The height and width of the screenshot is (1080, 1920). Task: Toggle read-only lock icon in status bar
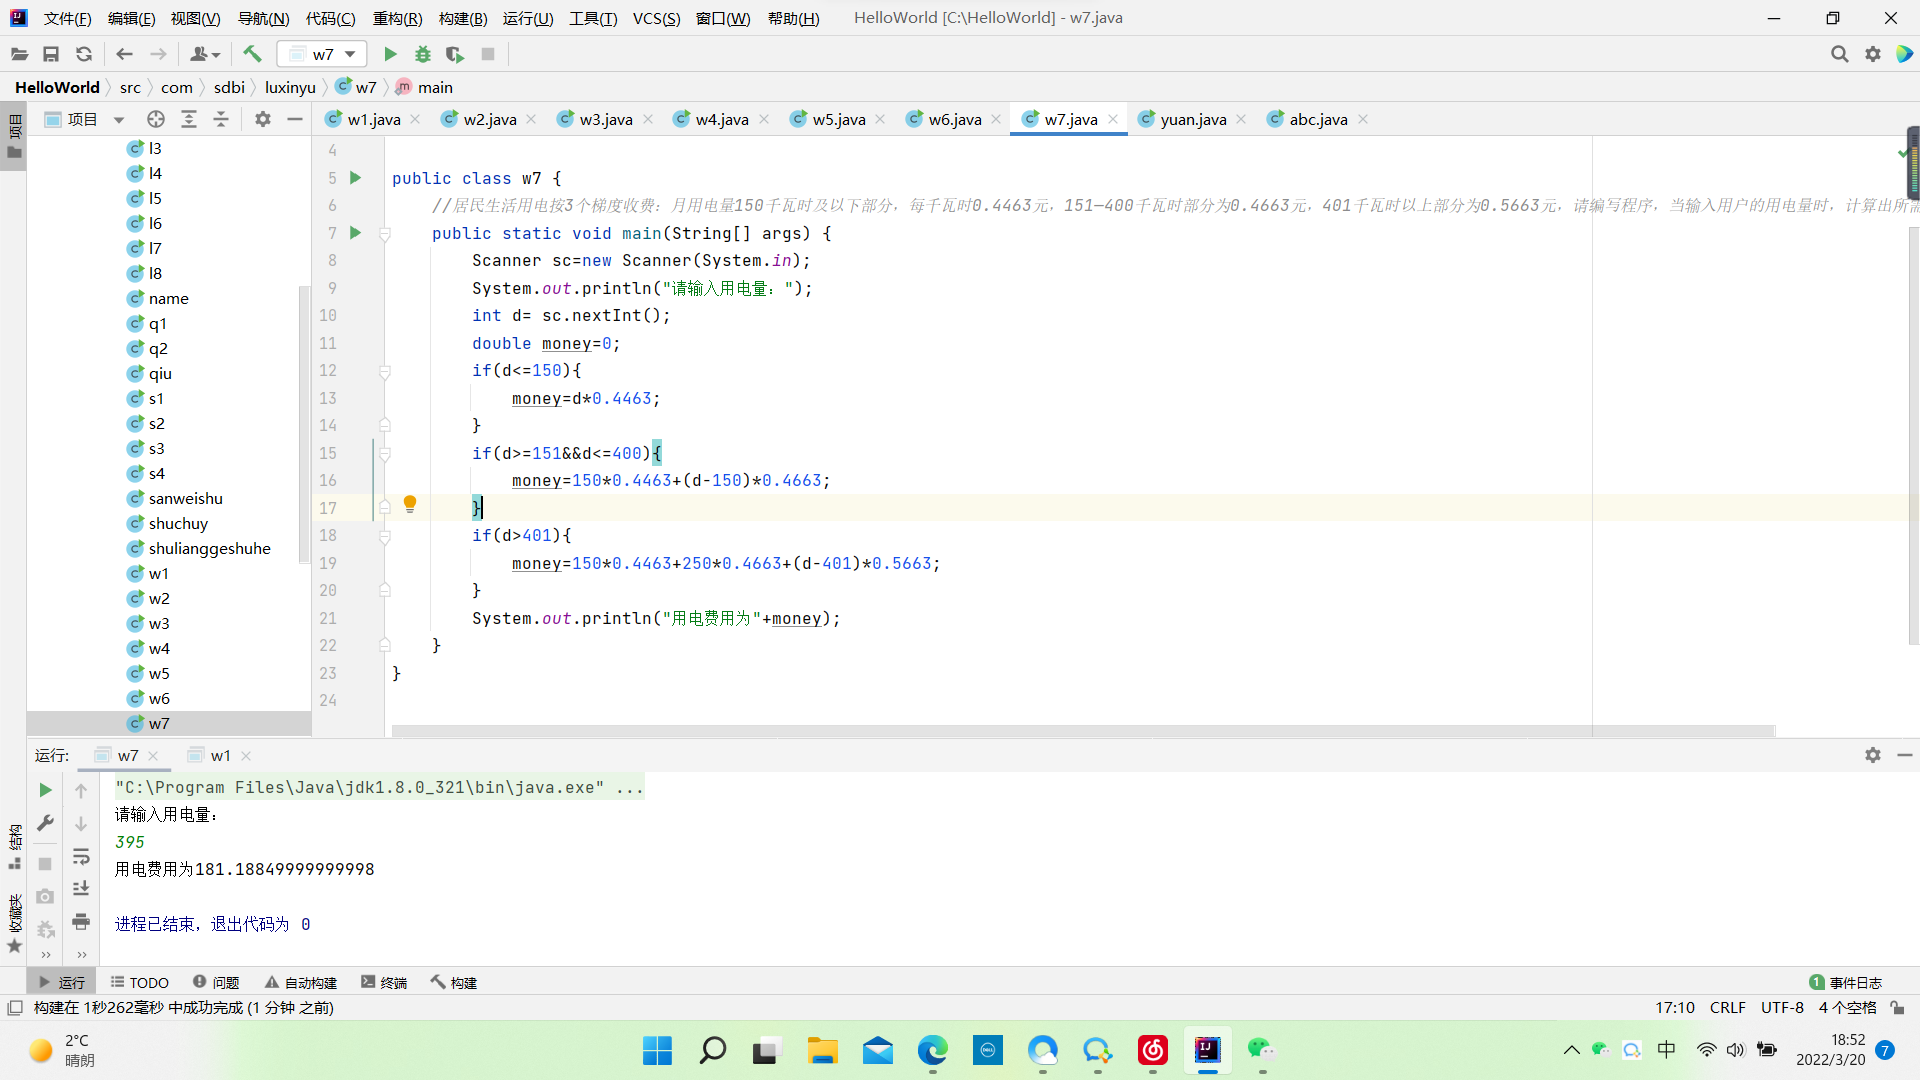pos(1897,1008)
